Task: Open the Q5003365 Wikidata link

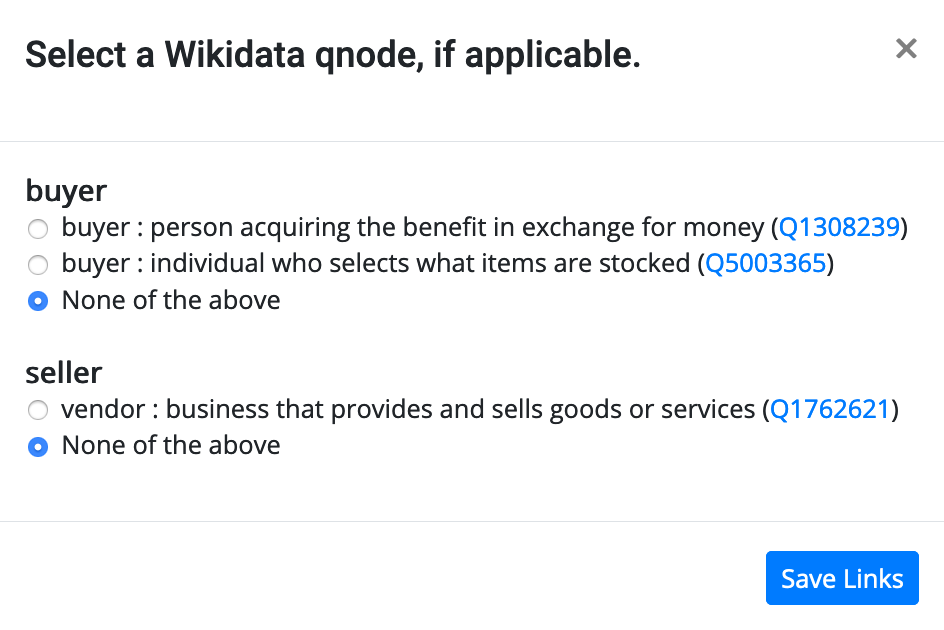Action: [765, 264]
